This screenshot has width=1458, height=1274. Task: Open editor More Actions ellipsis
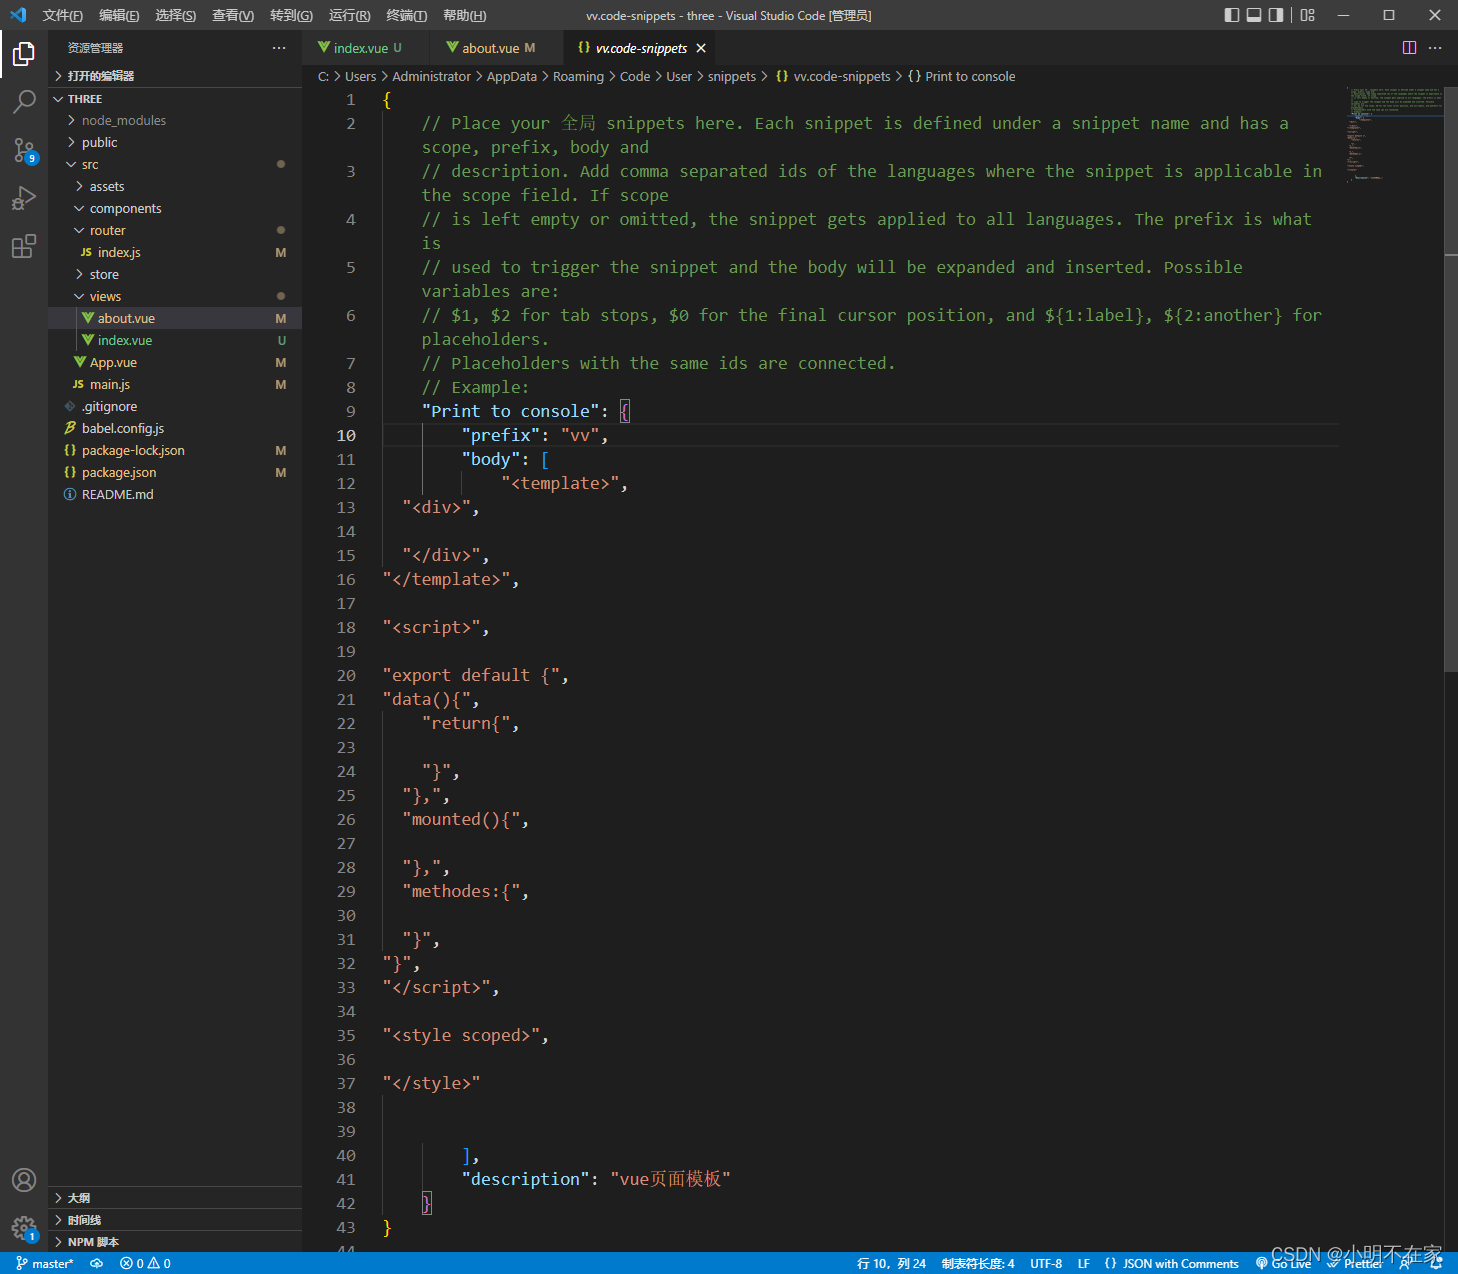tap(1435, 48)
